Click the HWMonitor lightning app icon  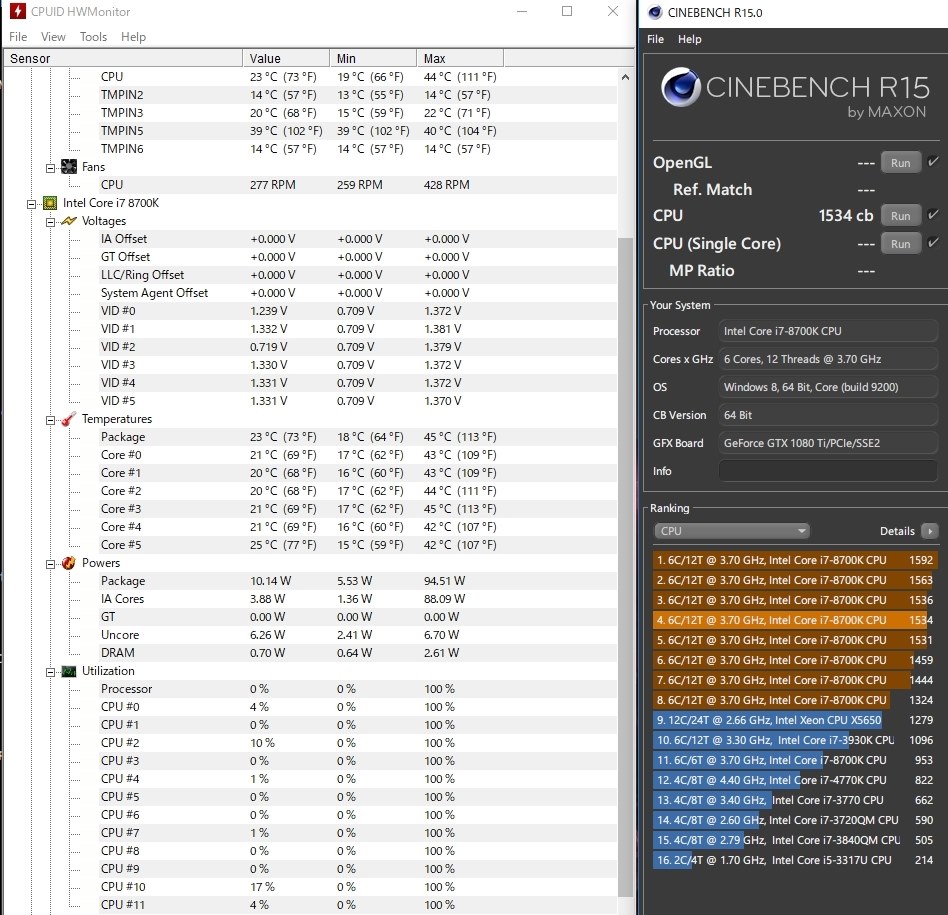[x=18, y=11]
